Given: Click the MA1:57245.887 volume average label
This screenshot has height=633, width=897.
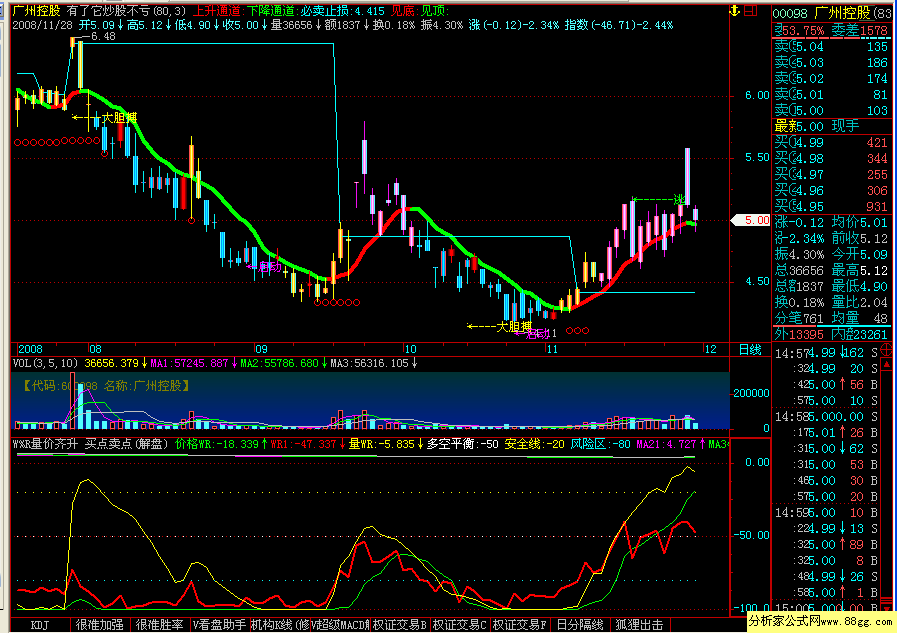Looking at the screenshot, I should 189,363.
